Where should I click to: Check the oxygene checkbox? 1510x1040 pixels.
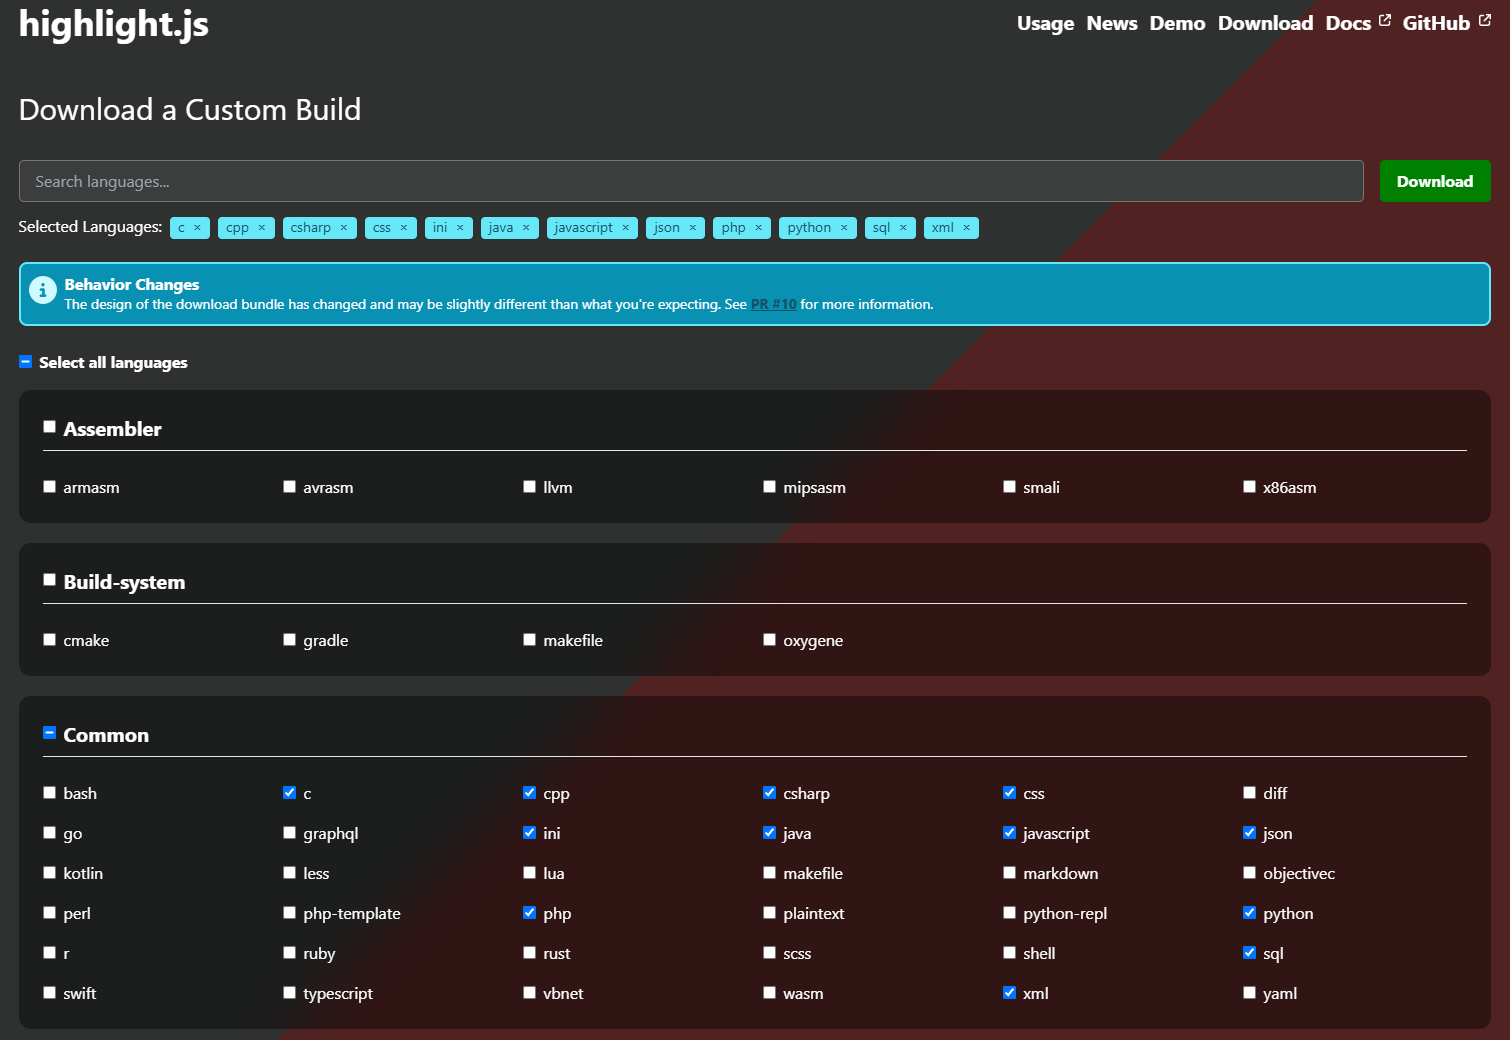pyautogui.click(x=769, y=640)
